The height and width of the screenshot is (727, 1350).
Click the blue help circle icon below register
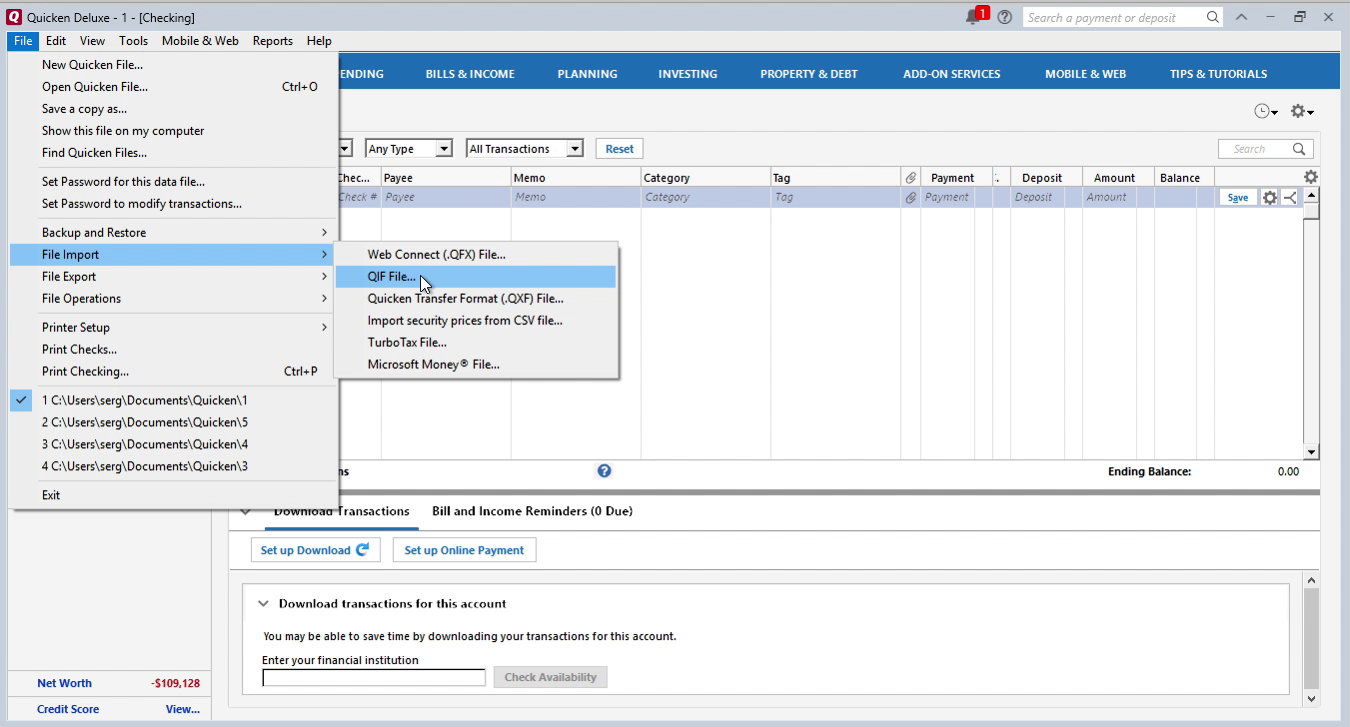[604, 471]
